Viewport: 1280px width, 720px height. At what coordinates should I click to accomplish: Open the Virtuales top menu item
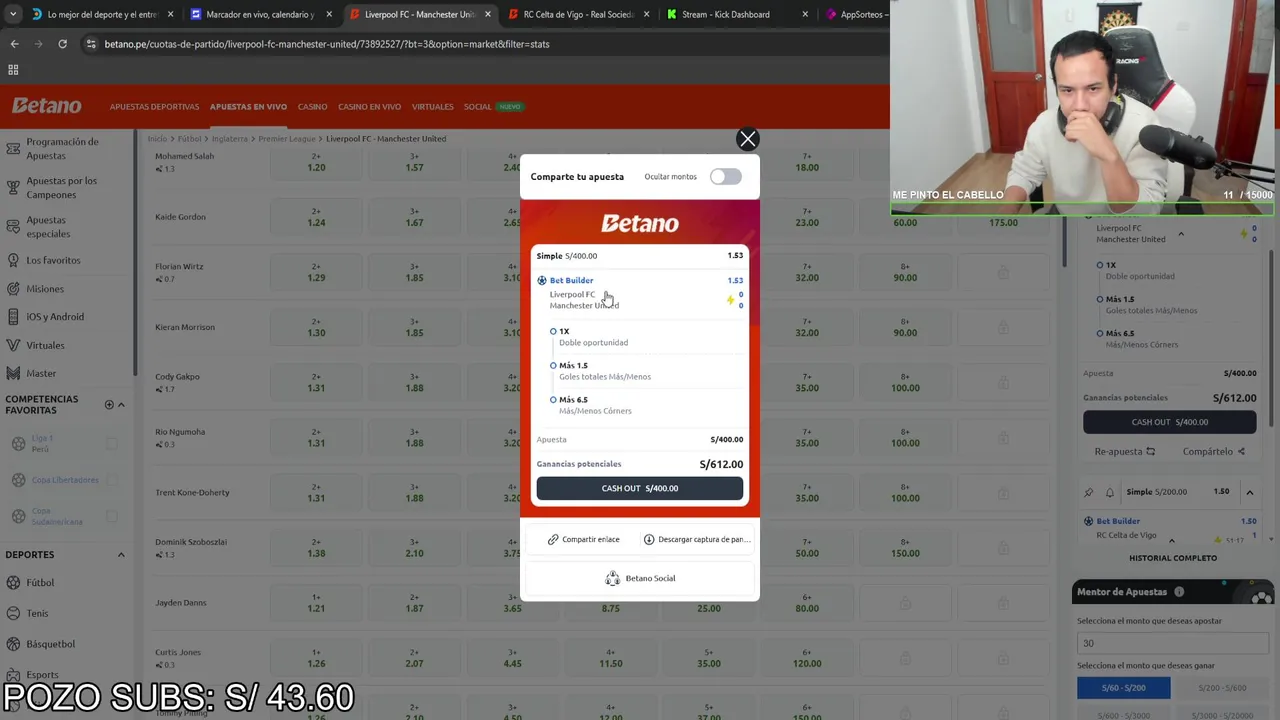pyautogui.click(x=432, y=106)
